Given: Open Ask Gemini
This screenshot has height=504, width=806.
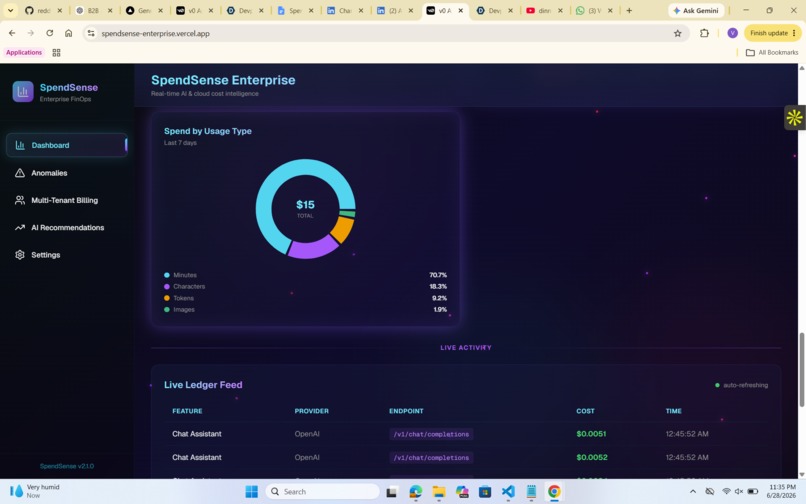Looking at the screenshot, I should 696,10.
